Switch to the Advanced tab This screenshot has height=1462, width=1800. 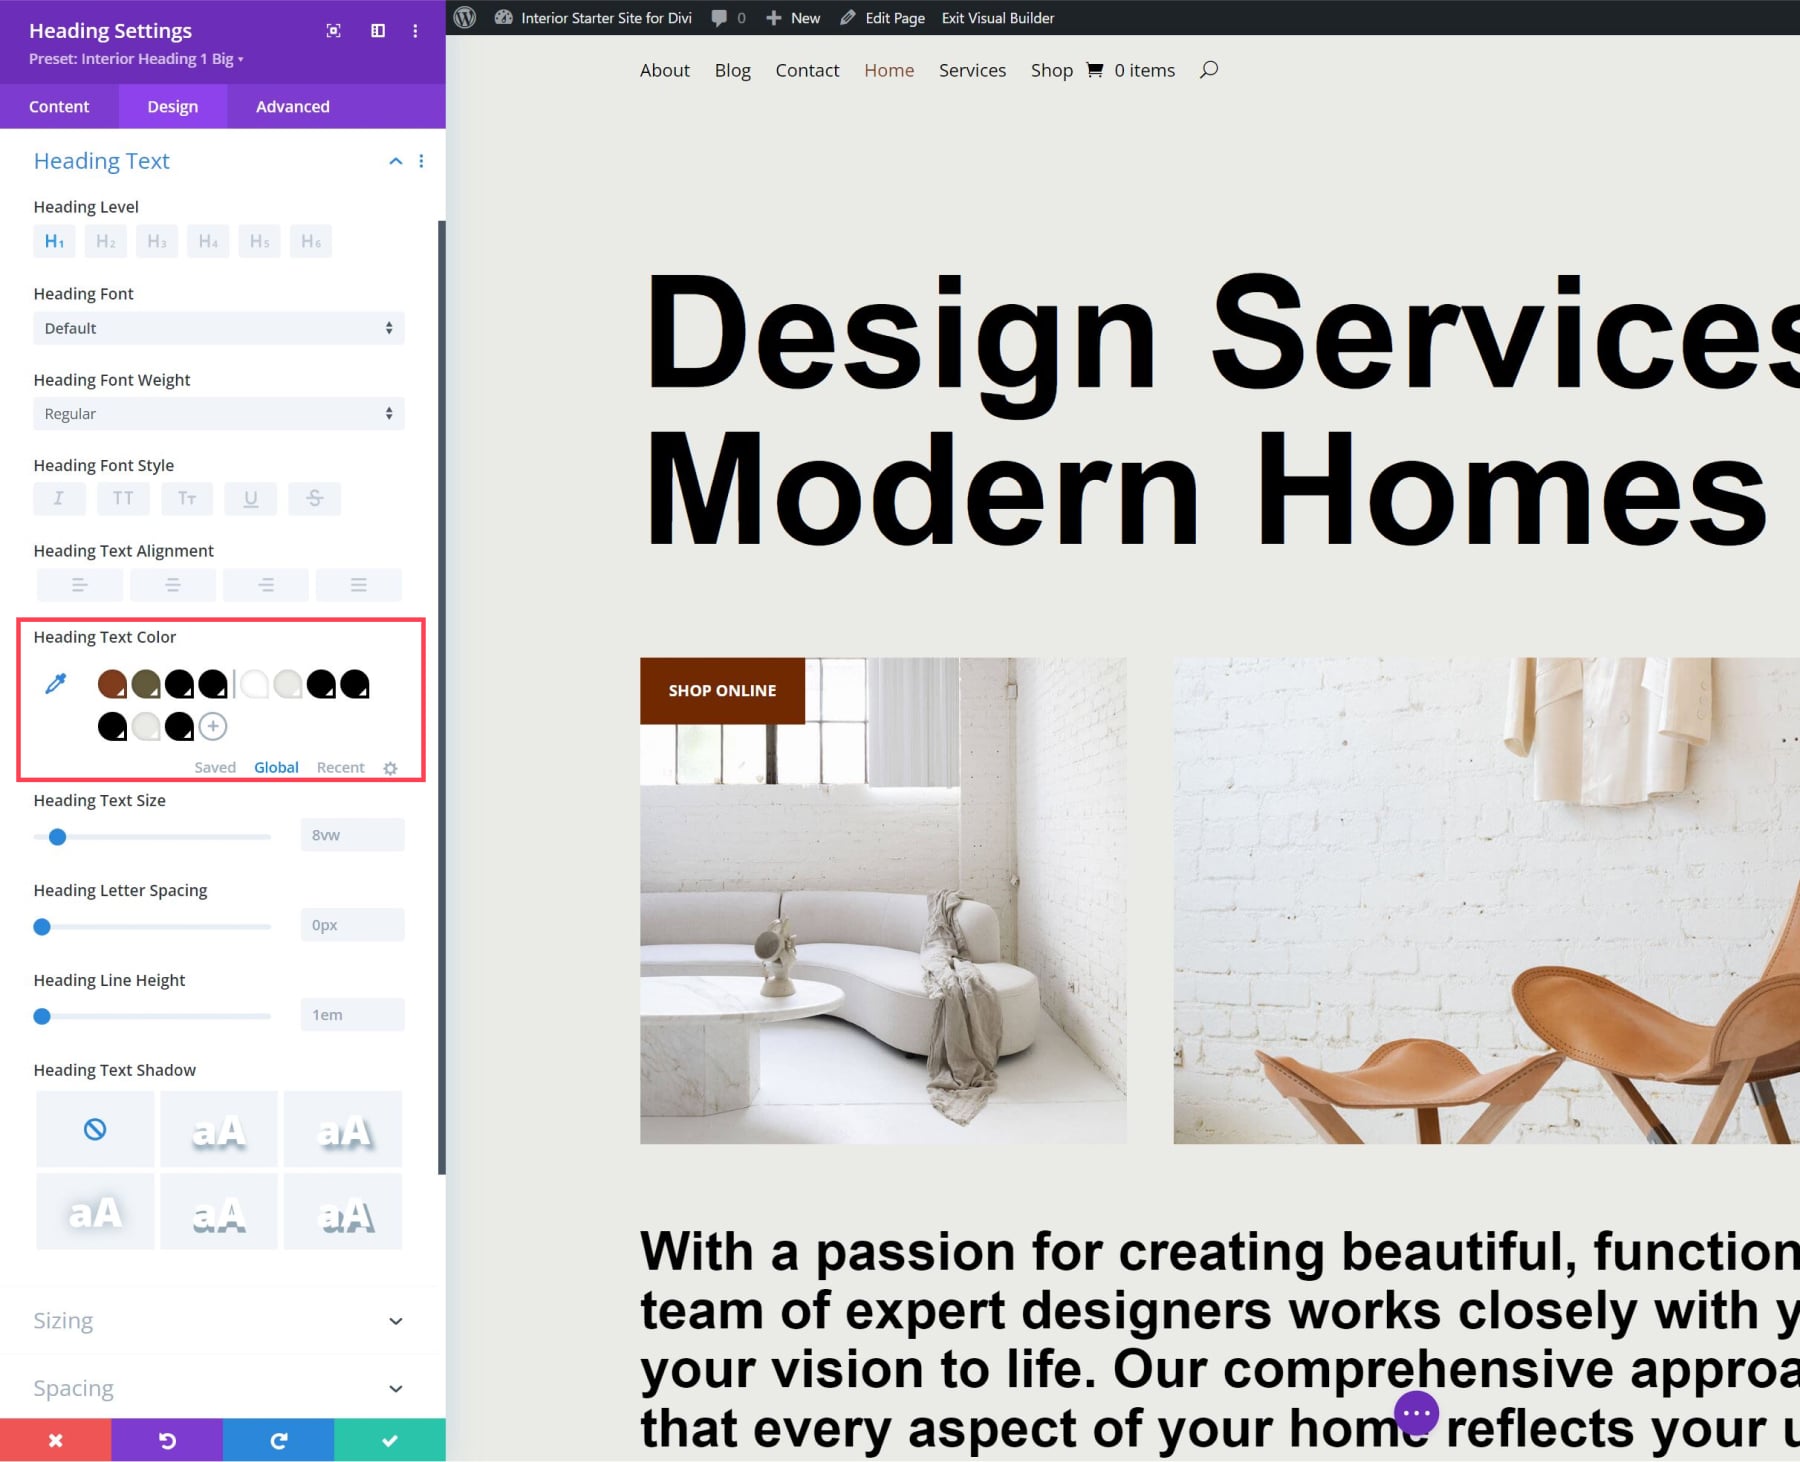coord(291,106)
